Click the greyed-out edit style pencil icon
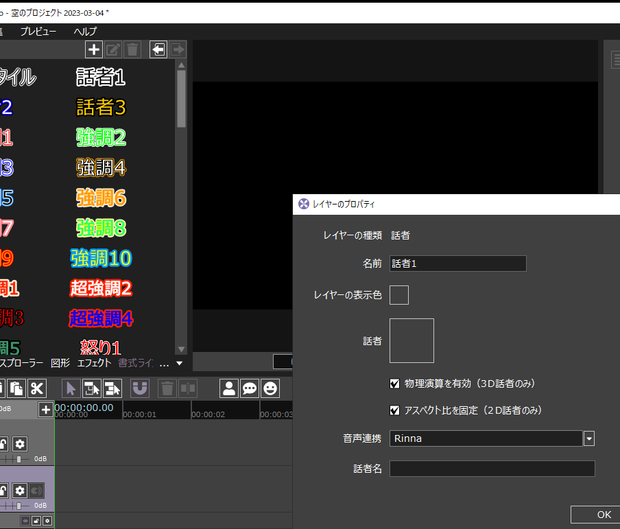The width and height of the screenshot is (620, 529). click(113, 49)
